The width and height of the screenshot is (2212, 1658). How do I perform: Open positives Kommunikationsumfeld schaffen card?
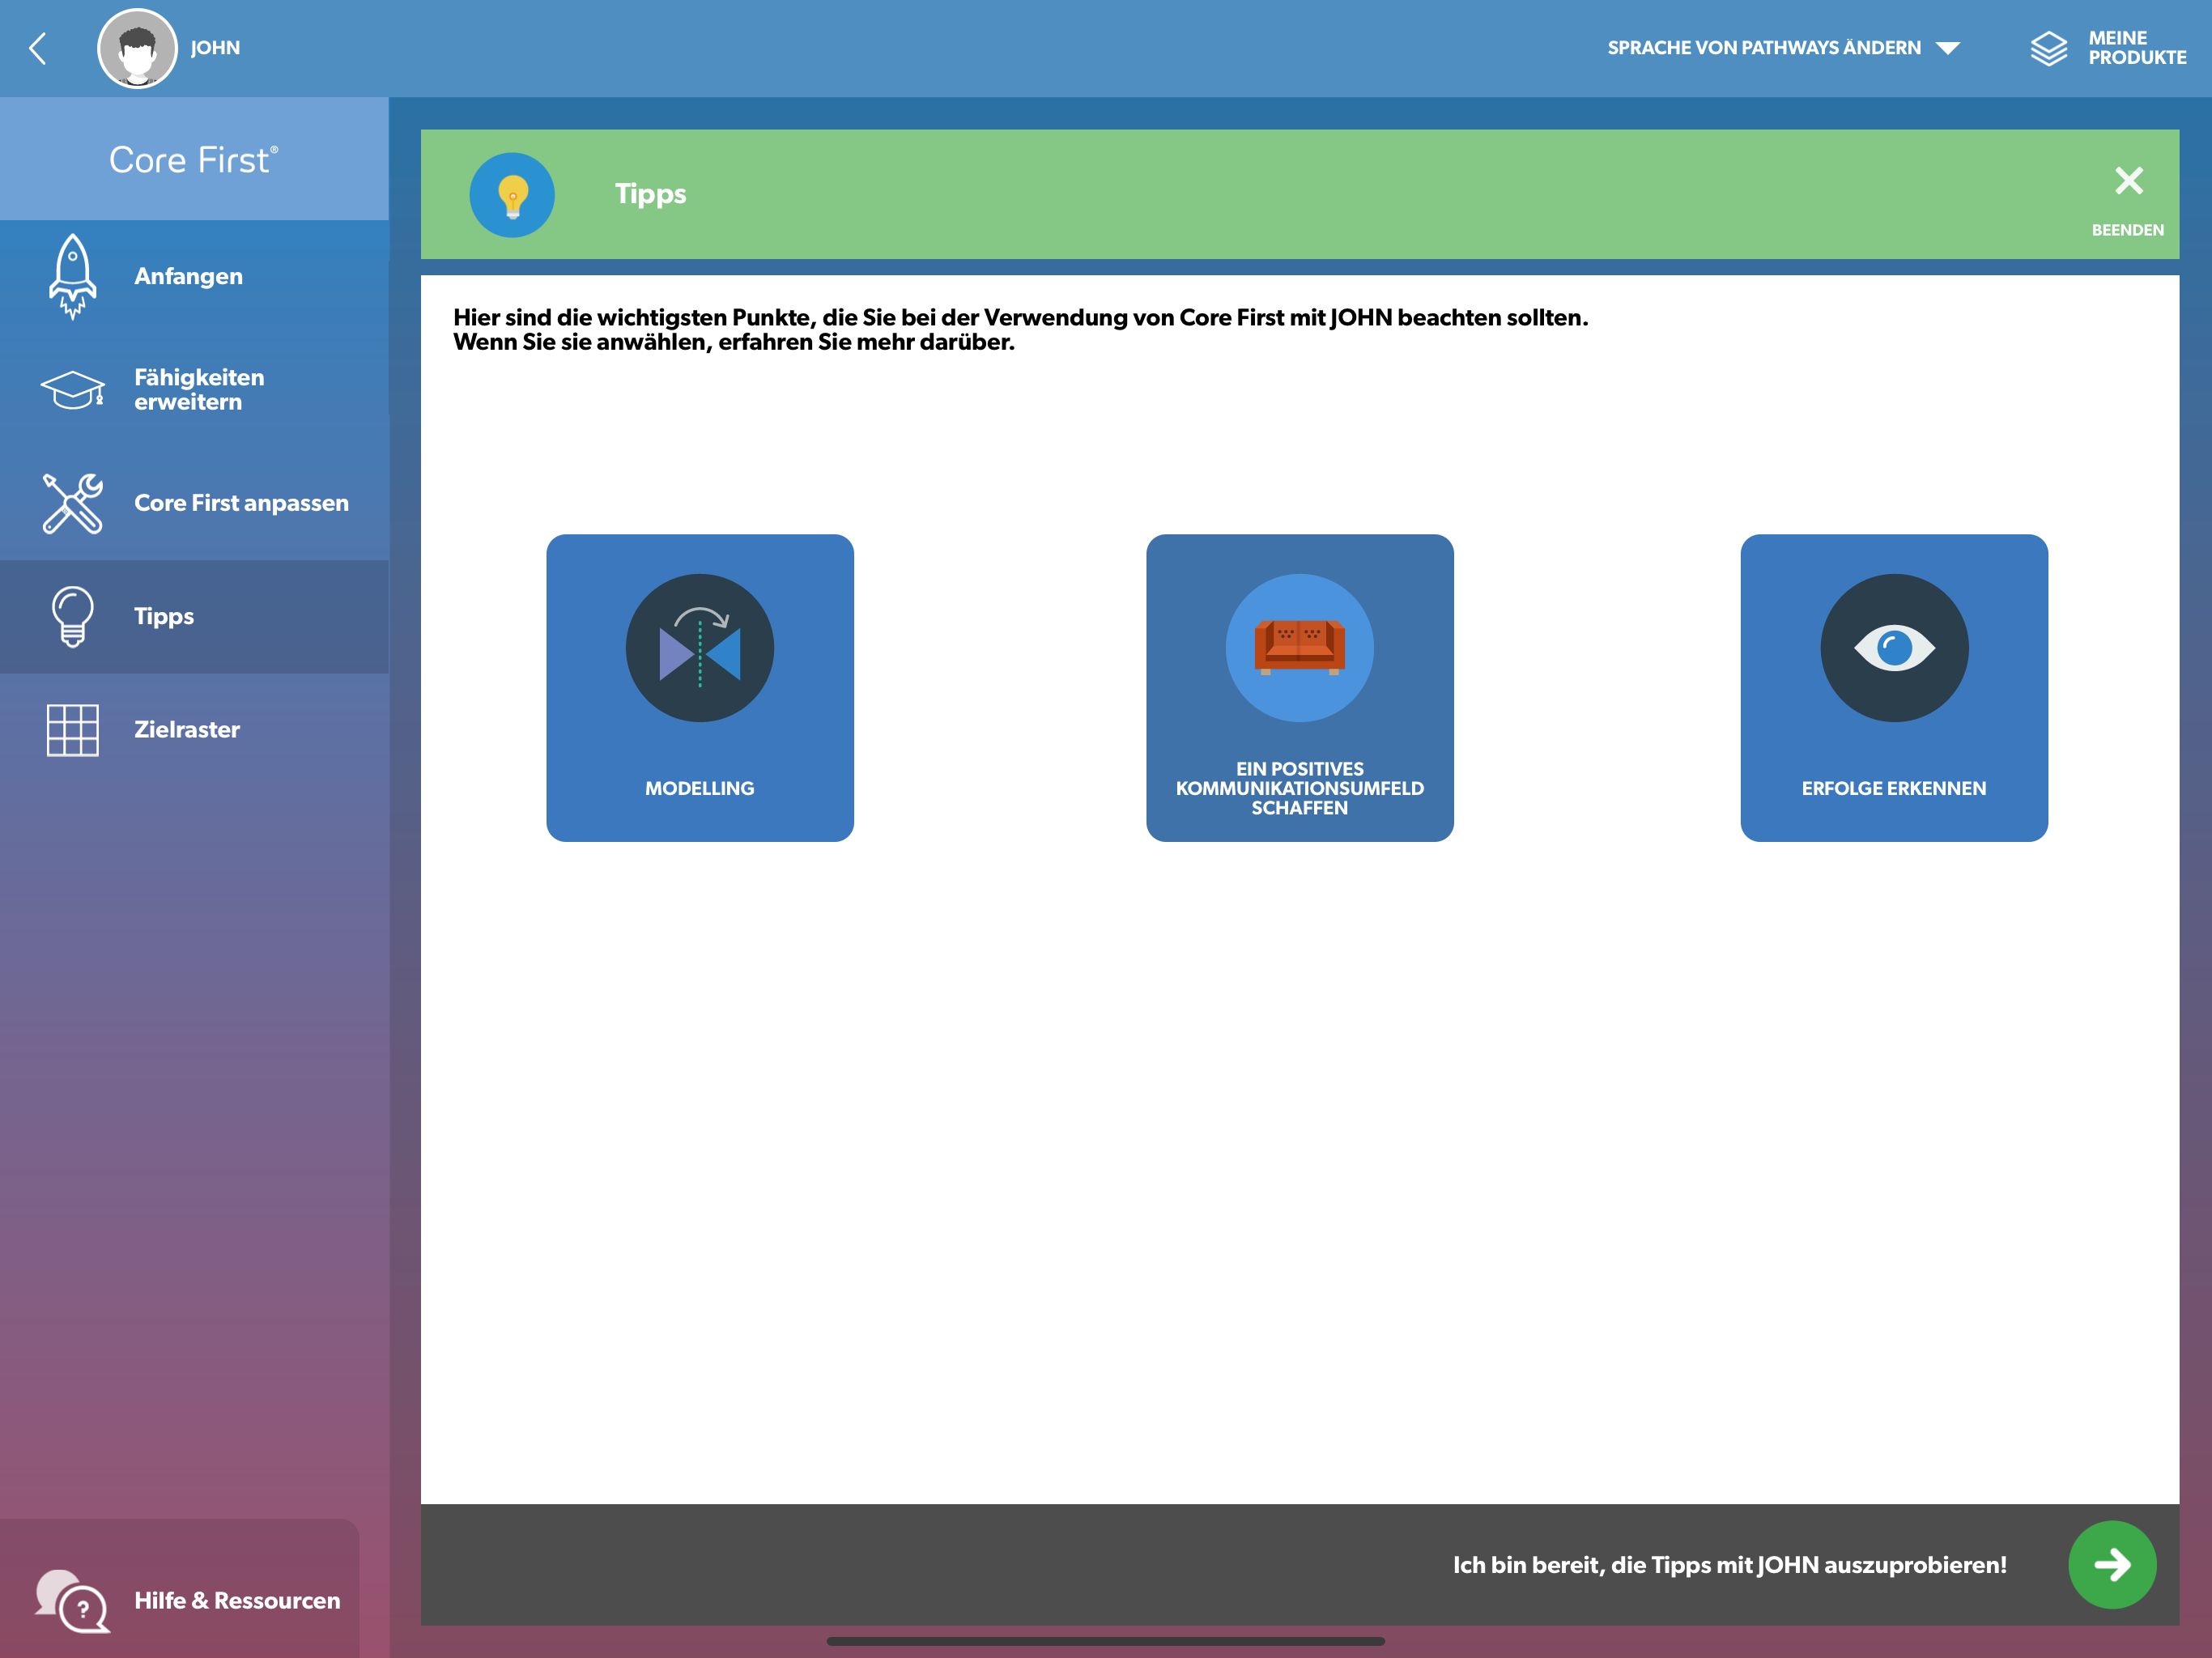[1300, 688]
